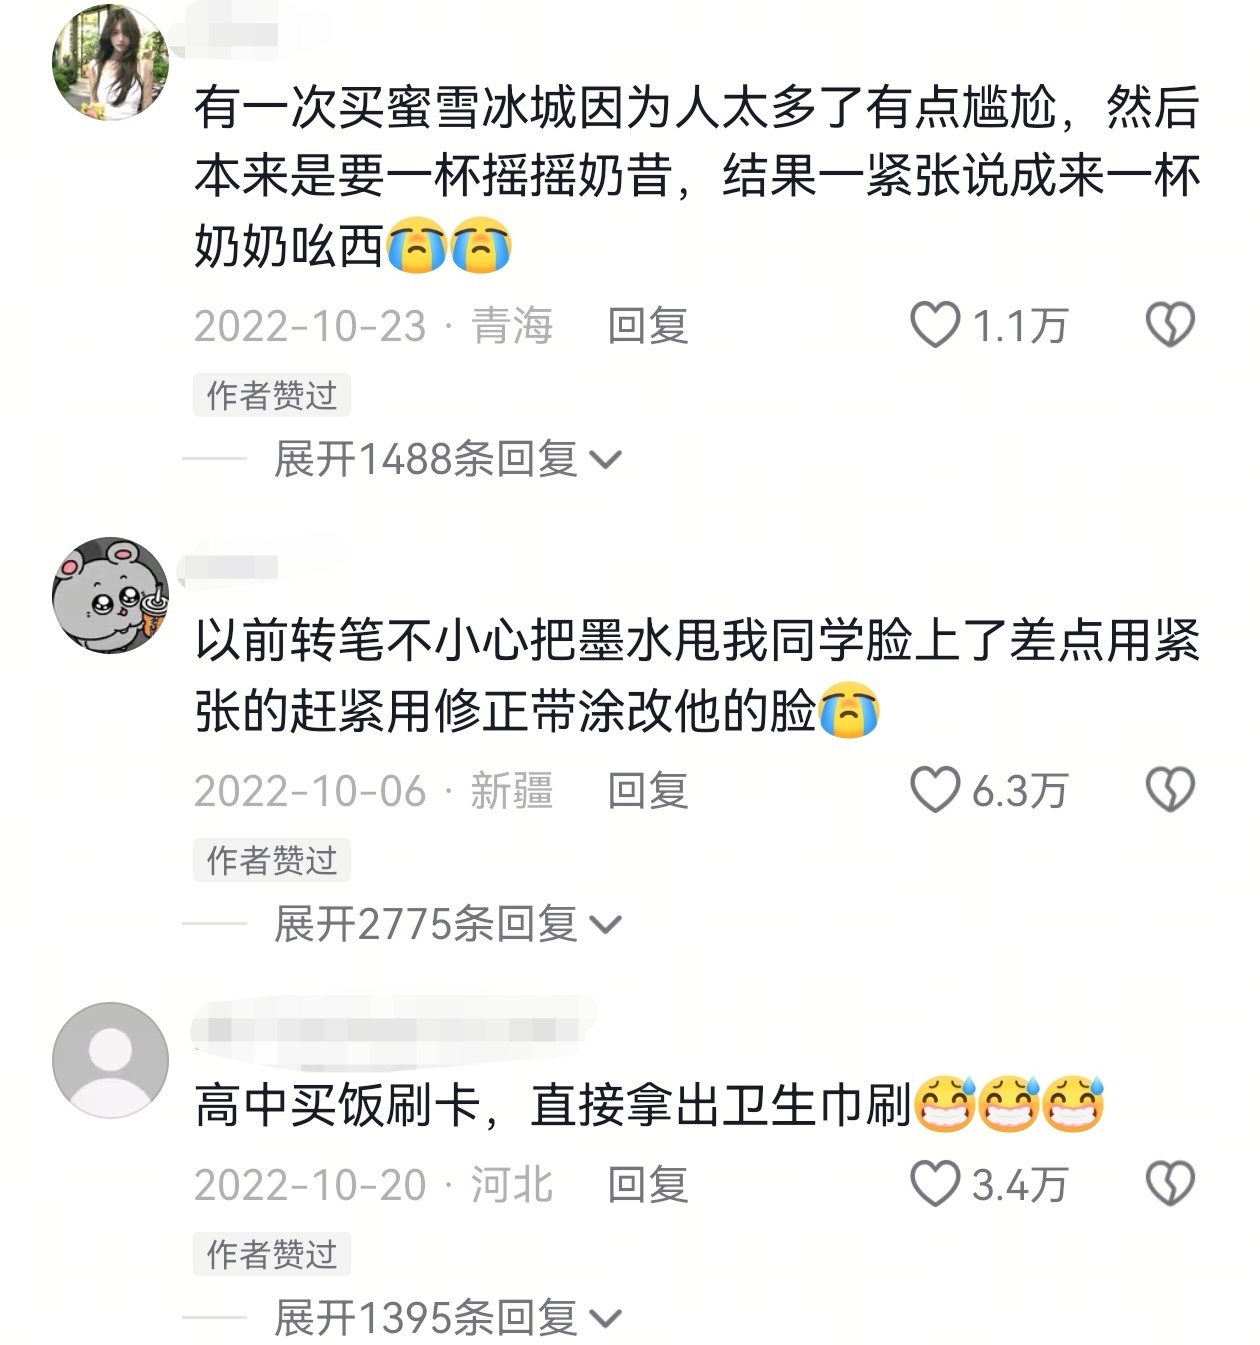The image size is (1260, 1345).
Task: Expand 展开2775条回复 replies
Action: 448,924
